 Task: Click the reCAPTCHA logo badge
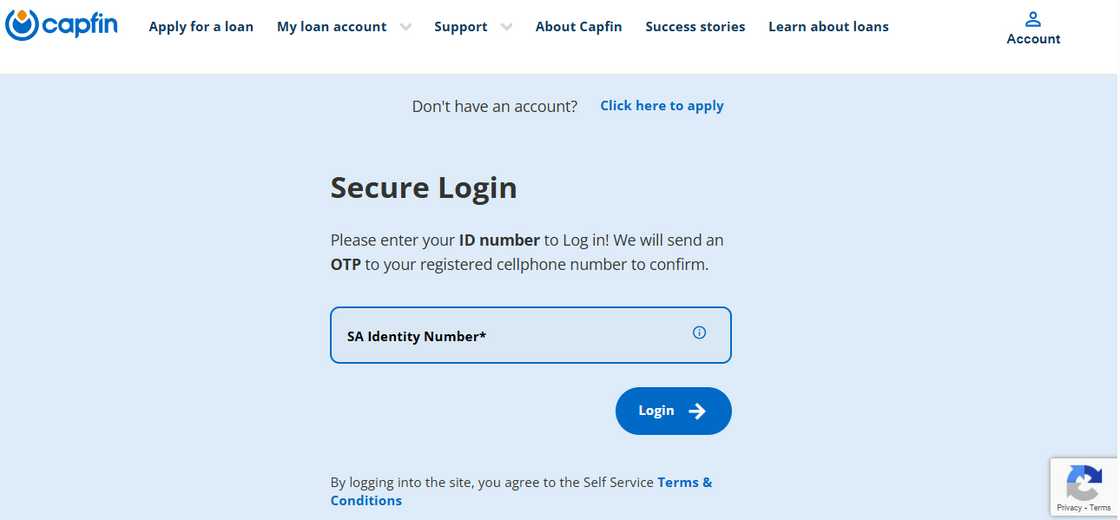coord(1084,484)
